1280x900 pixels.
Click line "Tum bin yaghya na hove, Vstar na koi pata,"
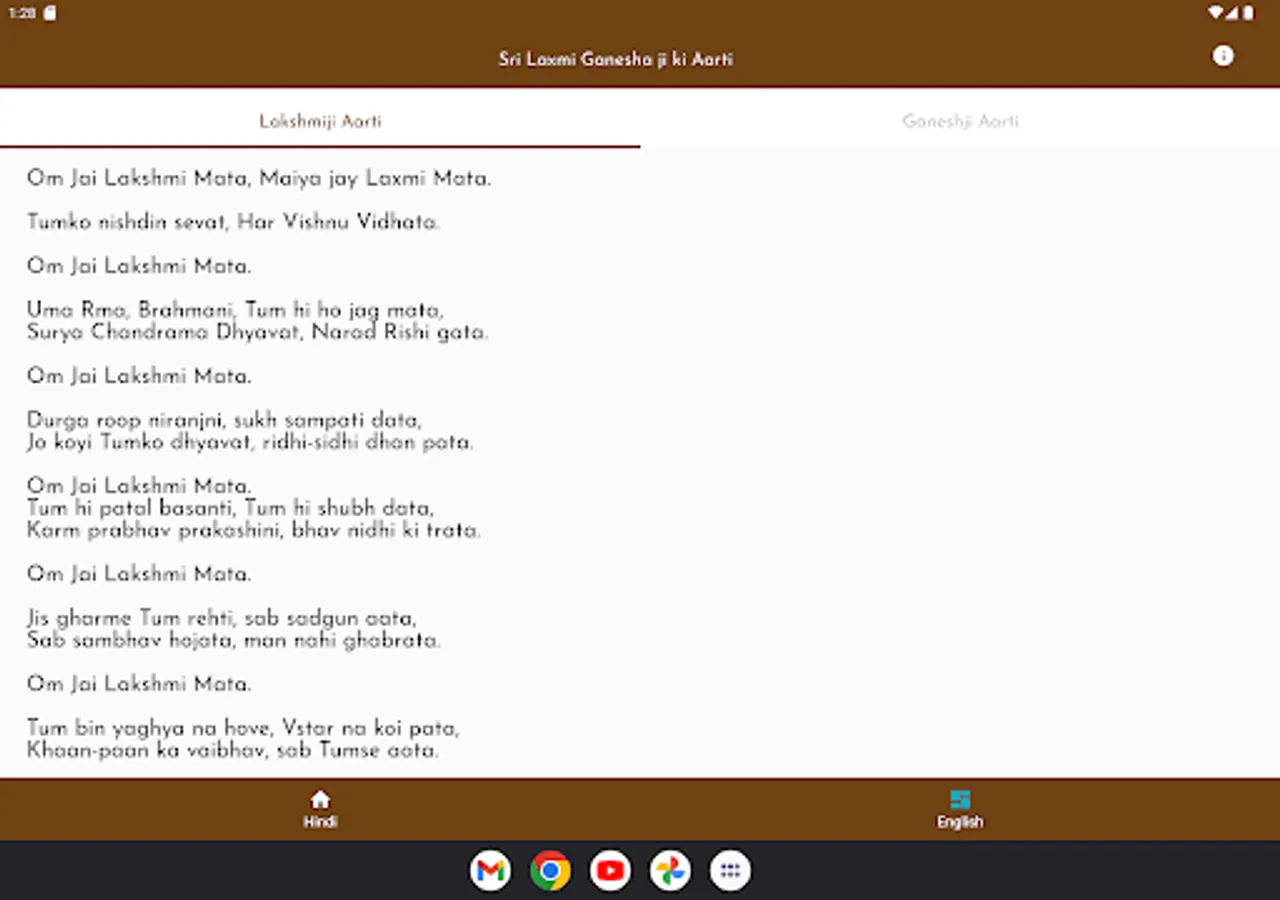[x=243, y=728]
